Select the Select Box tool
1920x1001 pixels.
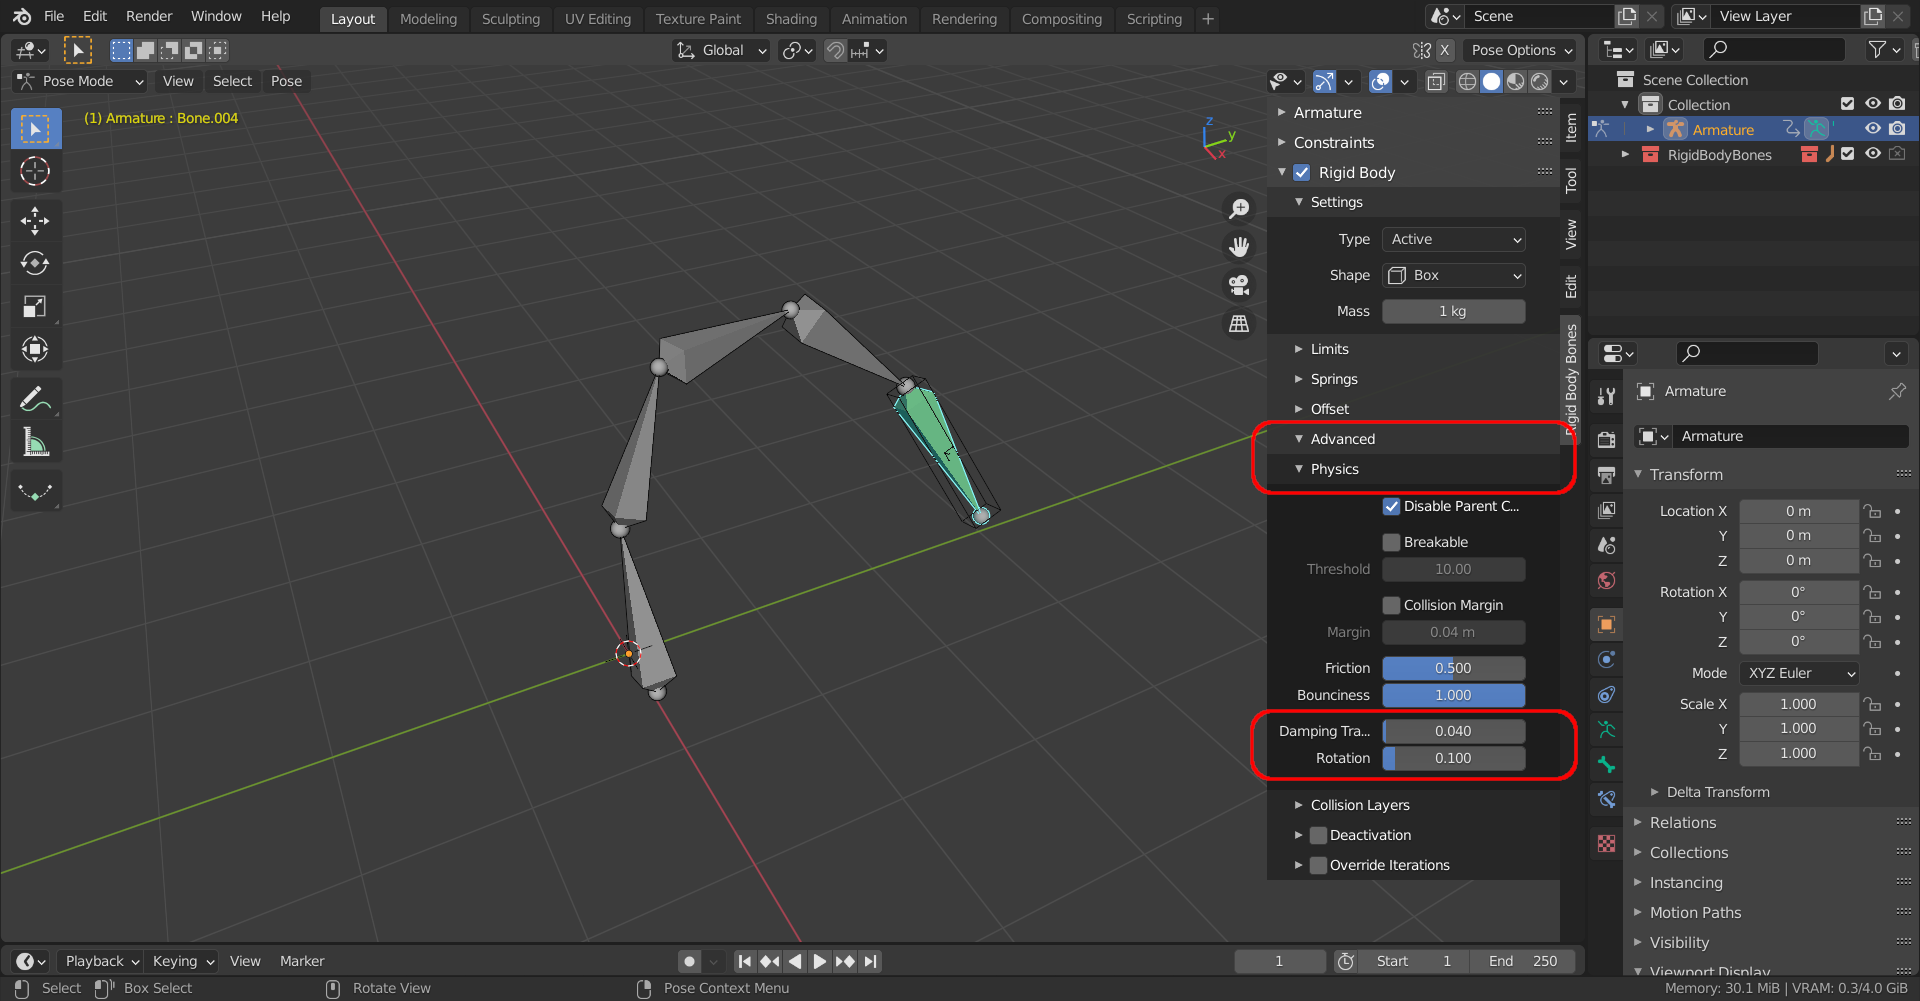pyautogui.click(x=36, y=129)
